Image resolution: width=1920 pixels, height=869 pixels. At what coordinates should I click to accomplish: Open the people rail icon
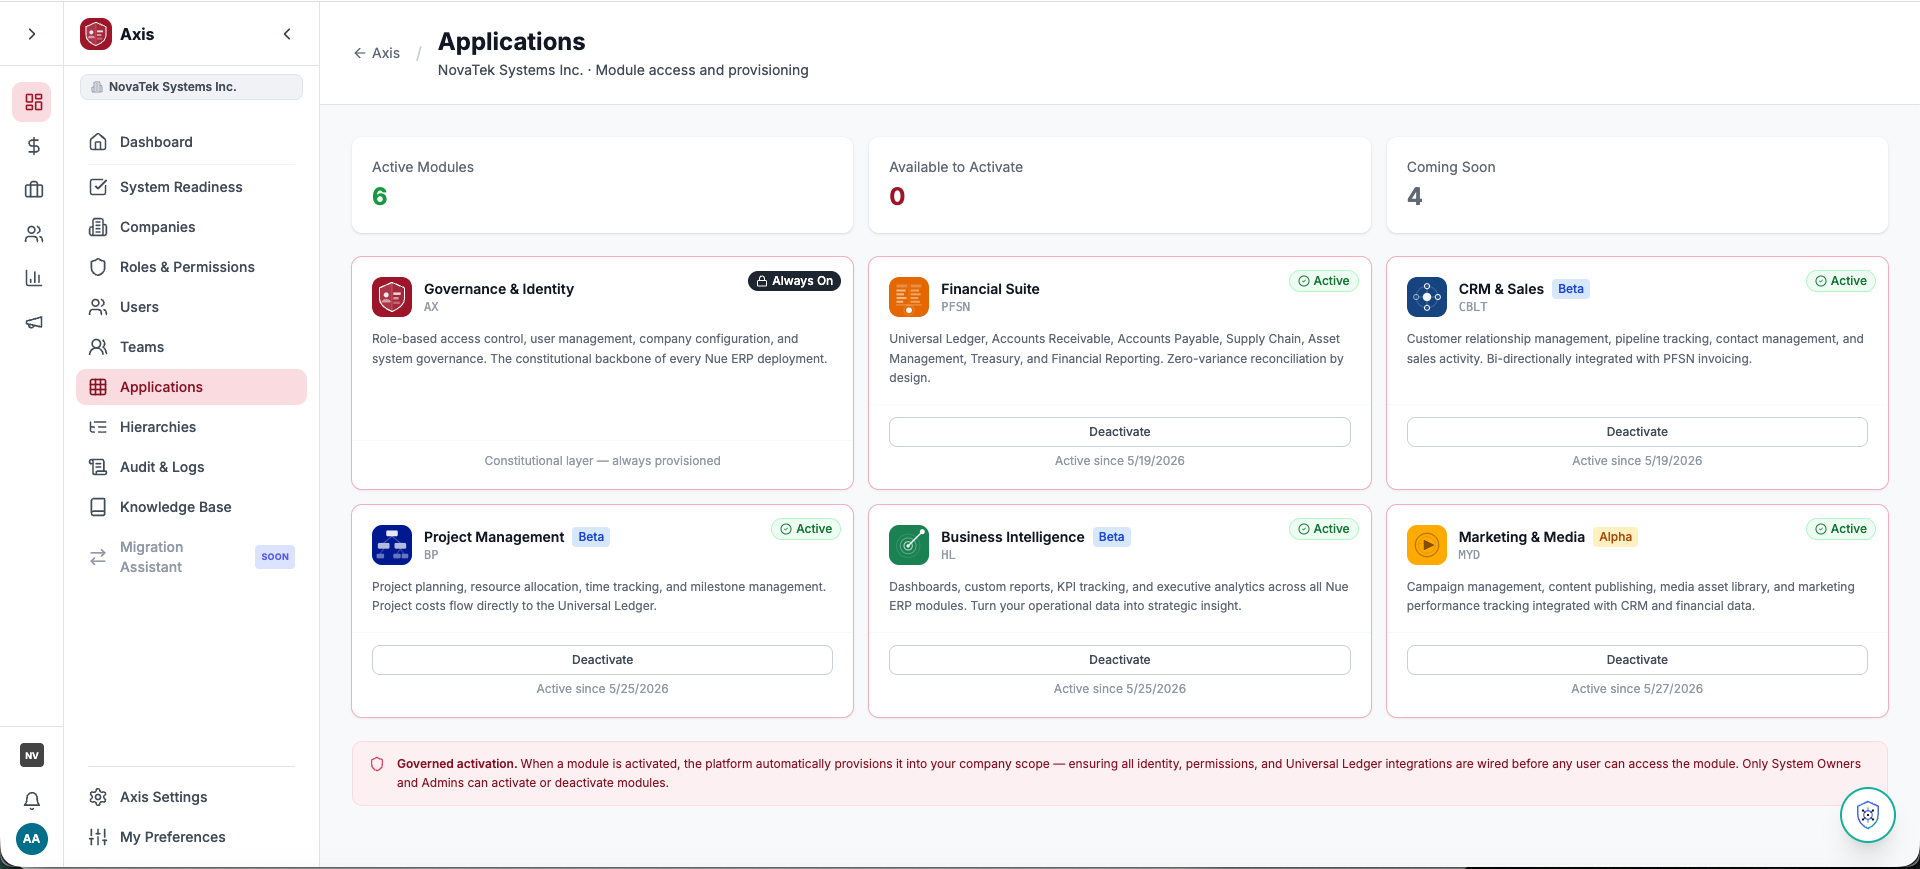[x=33, y=234]
